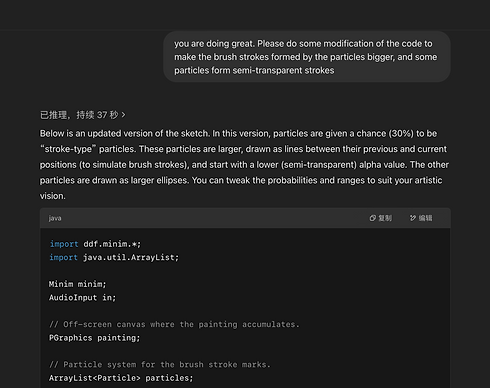Image resolution: width=490 pixels, height=388 pixels.
Task: Click the stroke-type quoted text in response
Action: click(x=68, y=149)
